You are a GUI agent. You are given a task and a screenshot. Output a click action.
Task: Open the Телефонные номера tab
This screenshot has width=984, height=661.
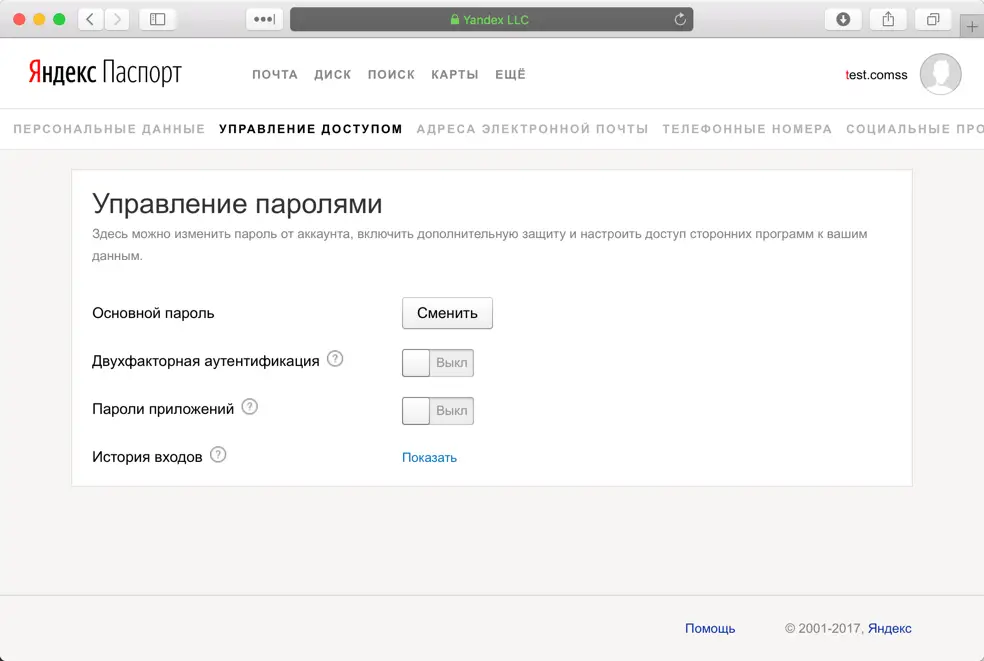point(746,129)
